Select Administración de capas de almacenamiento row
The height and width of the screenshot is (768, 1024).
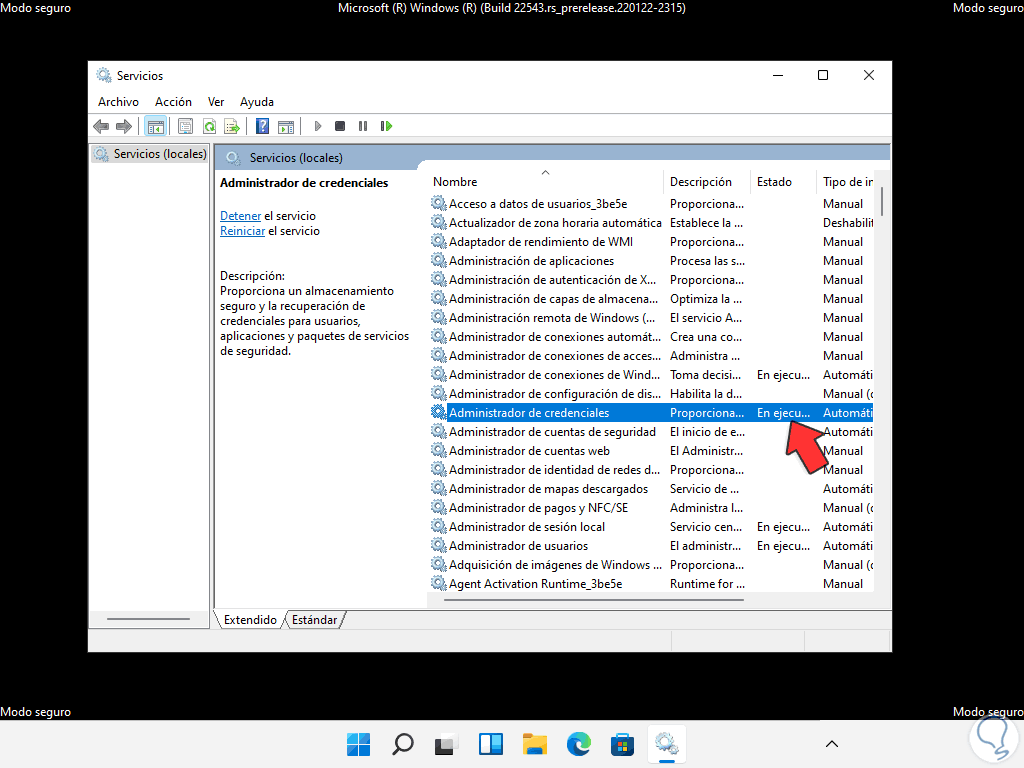(651, 298)
